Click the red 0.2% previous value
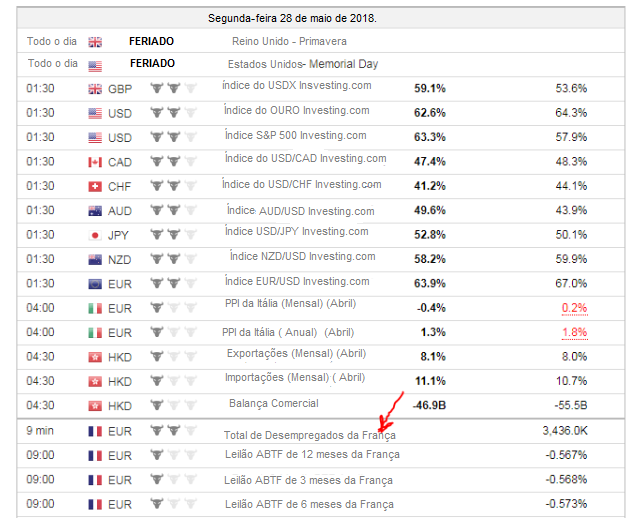641x530 pixels. click(x=574, y=308)
